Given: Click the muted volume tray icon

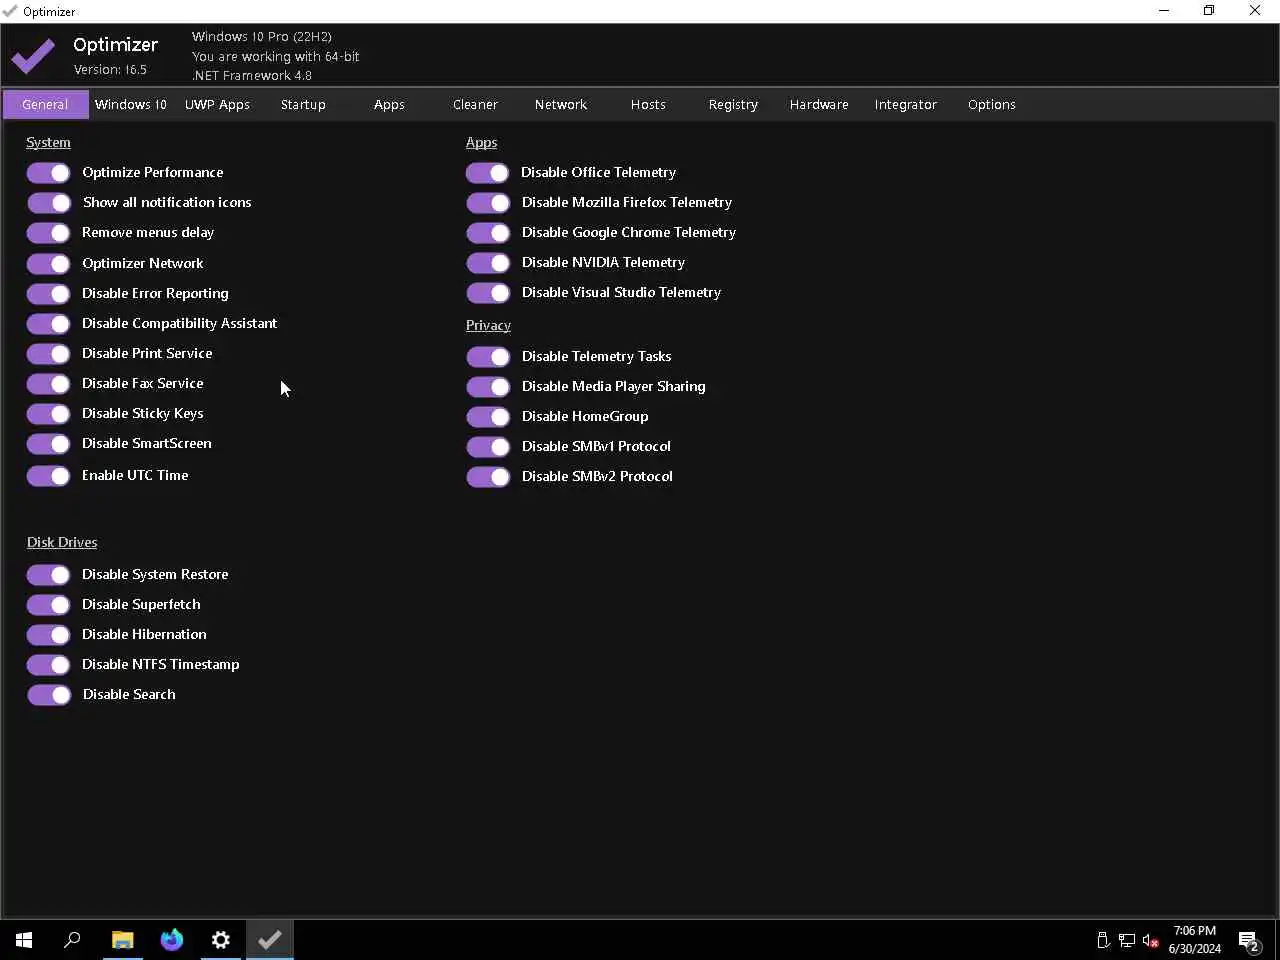Looking at the screenshot, I should [1150, 940].
